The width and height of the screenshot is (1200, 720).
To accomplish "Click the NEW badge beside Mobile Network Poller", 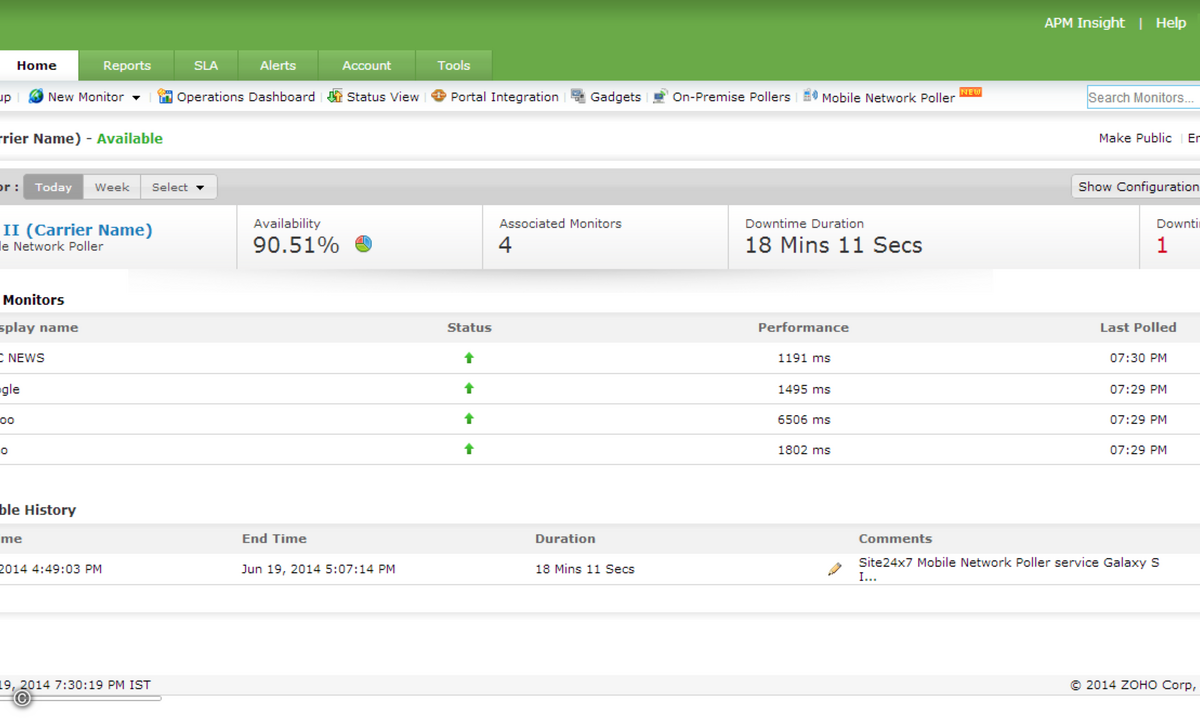I will coord(970,92).
